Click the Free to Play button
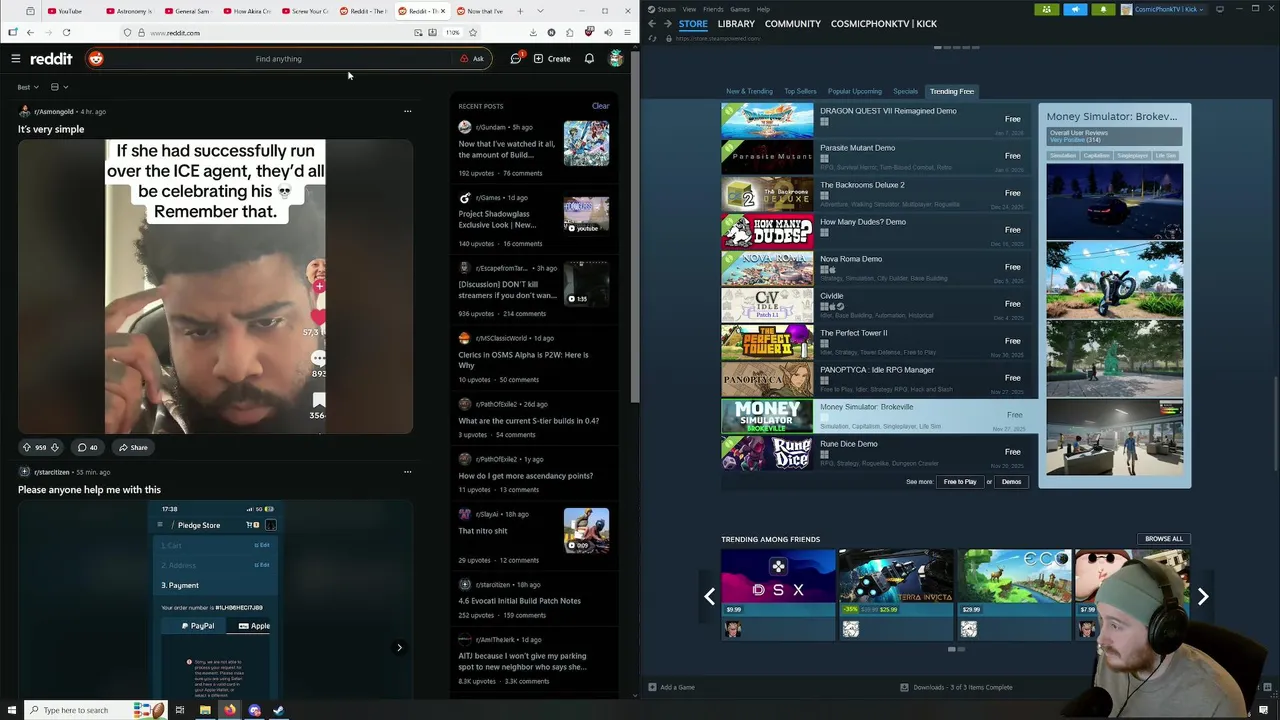 [x=960, y=482]
